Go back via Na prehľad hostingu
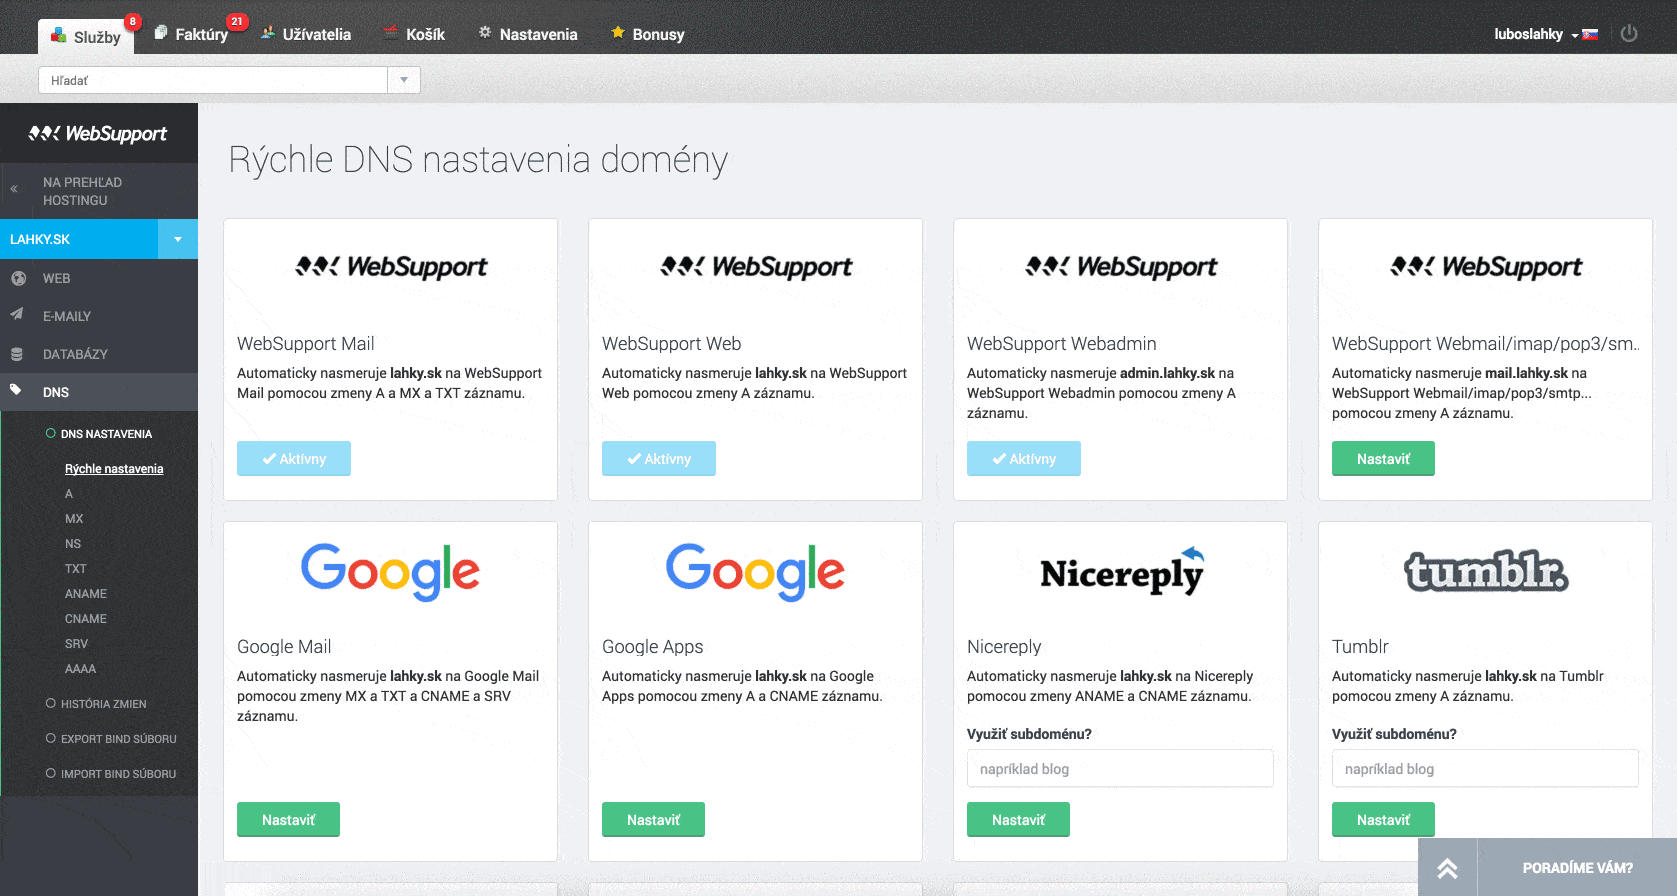Screen dimensions: 1677x896 point(82,191)
